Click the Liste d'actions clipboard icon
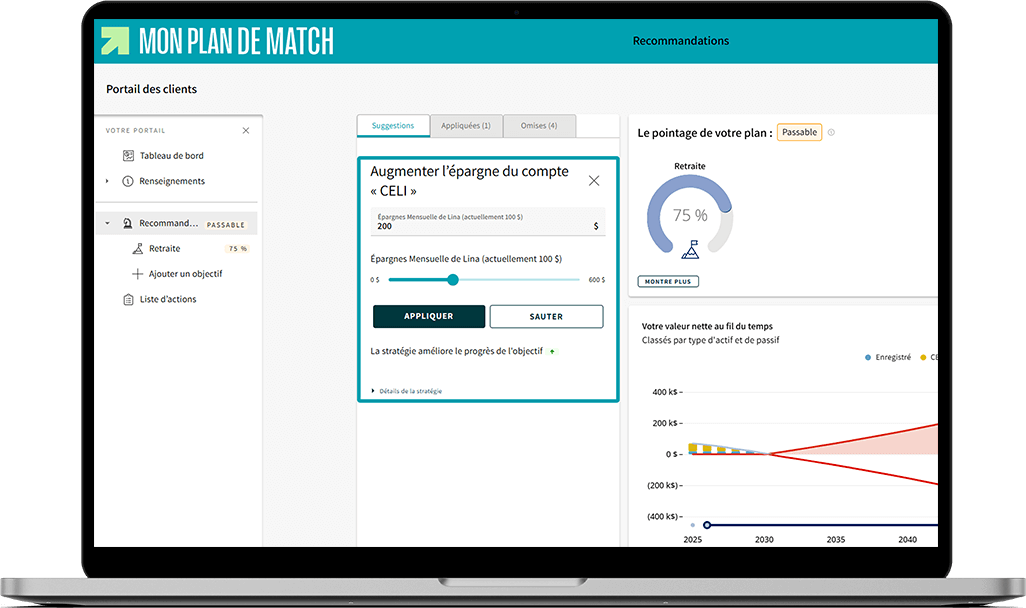1026x608 pixels. [x=128, y=300]
